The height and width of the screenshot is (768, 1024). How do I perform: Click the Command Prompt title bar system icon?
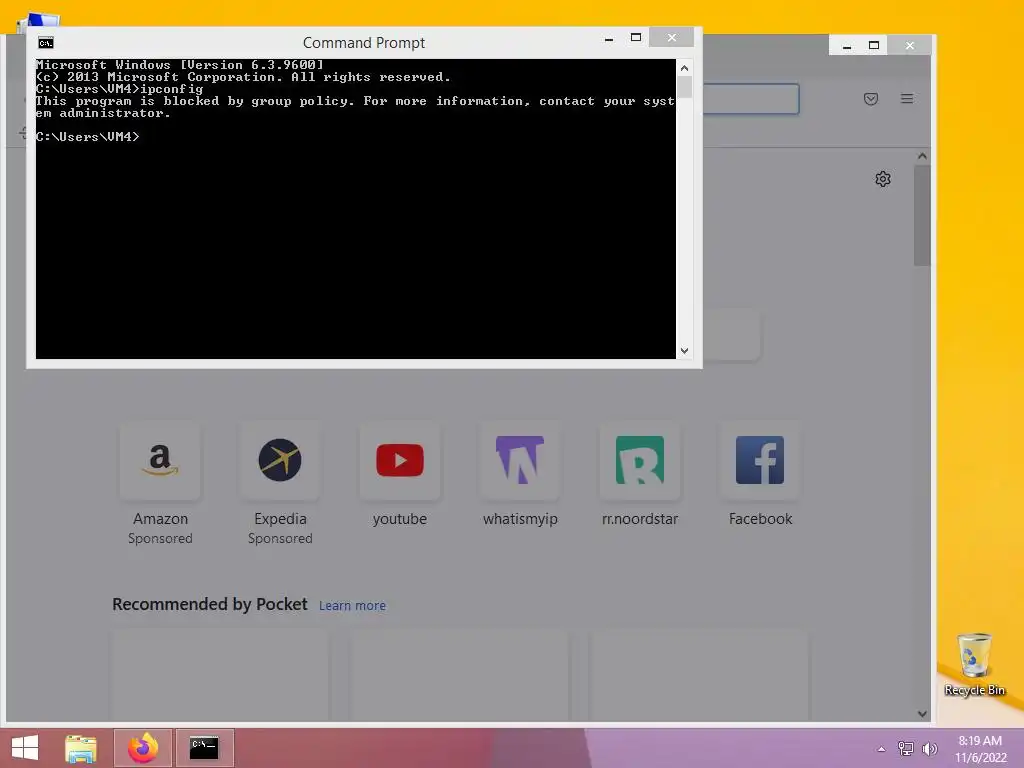coord(46,43)
